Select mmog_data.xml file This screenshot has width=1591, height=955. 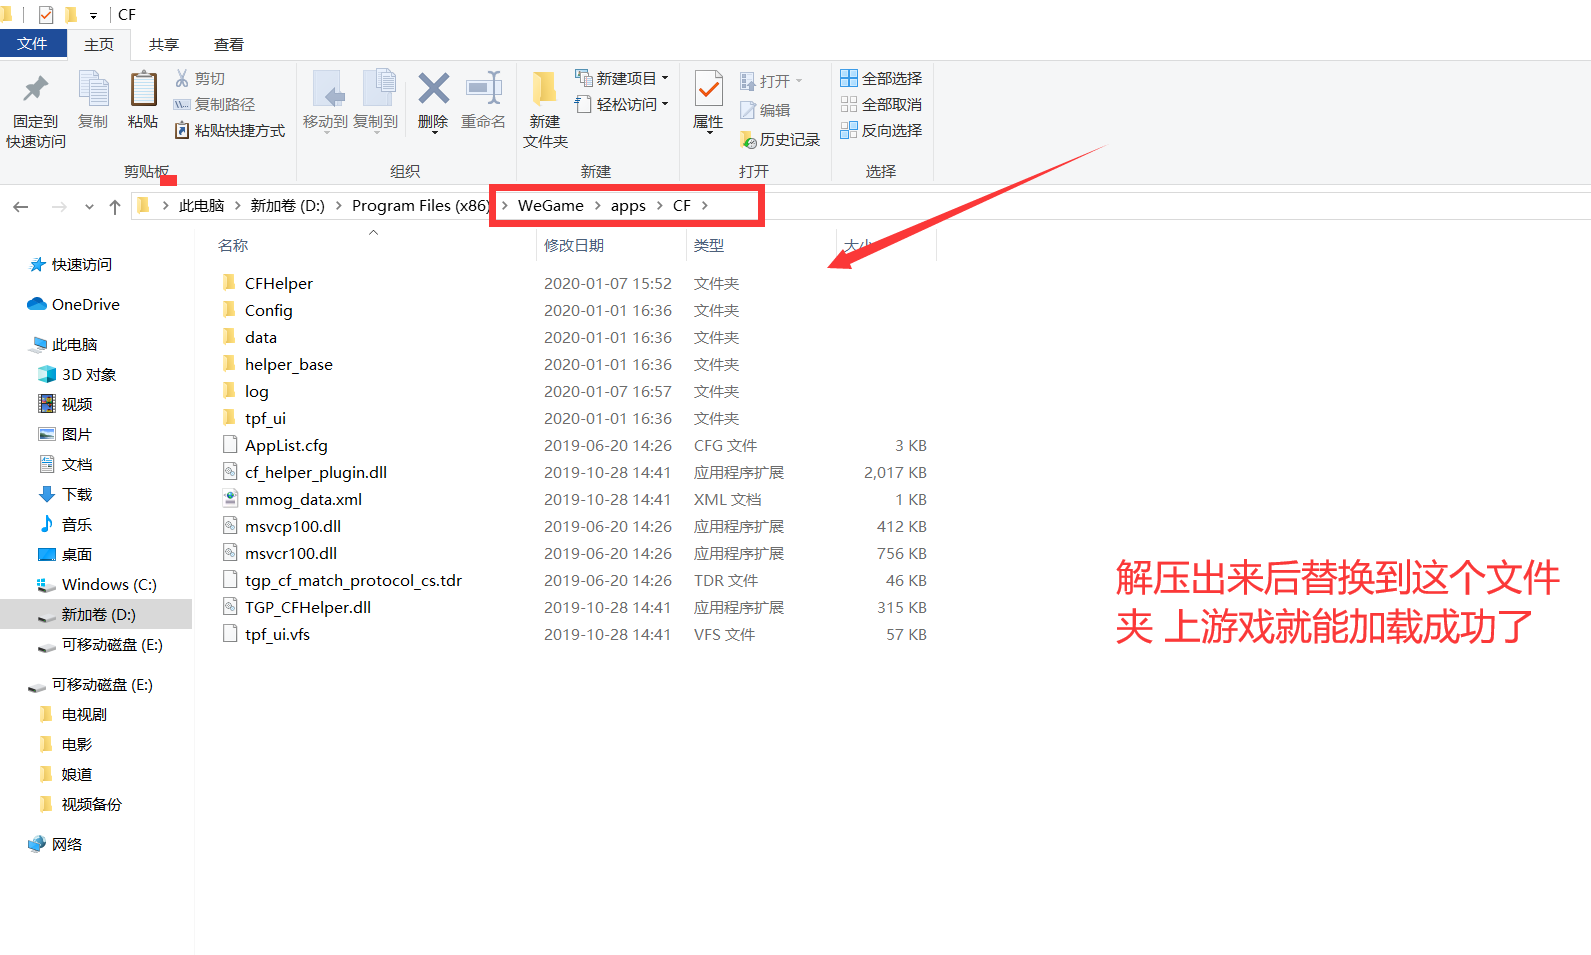[x=303, y=500]
